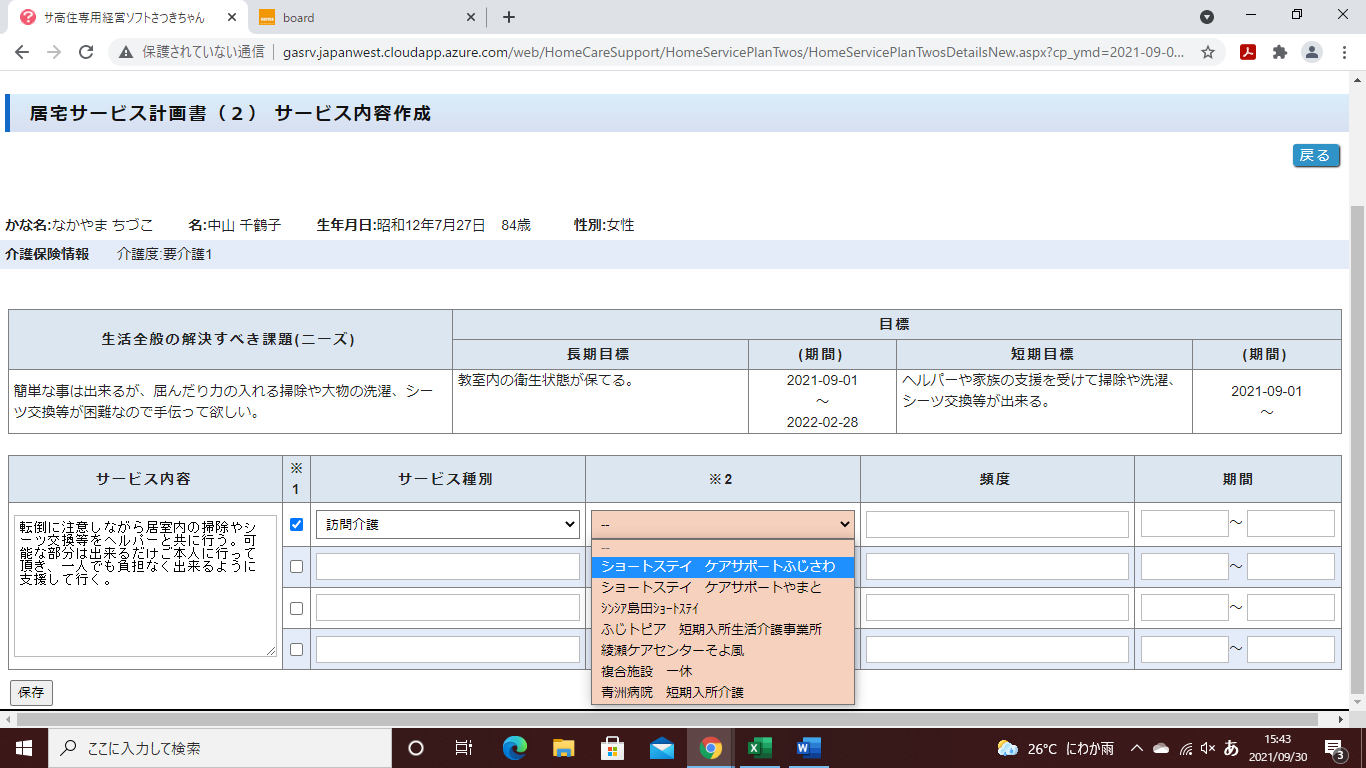Choose 青洲病院 短期入所介護 from list

(672, 692)
